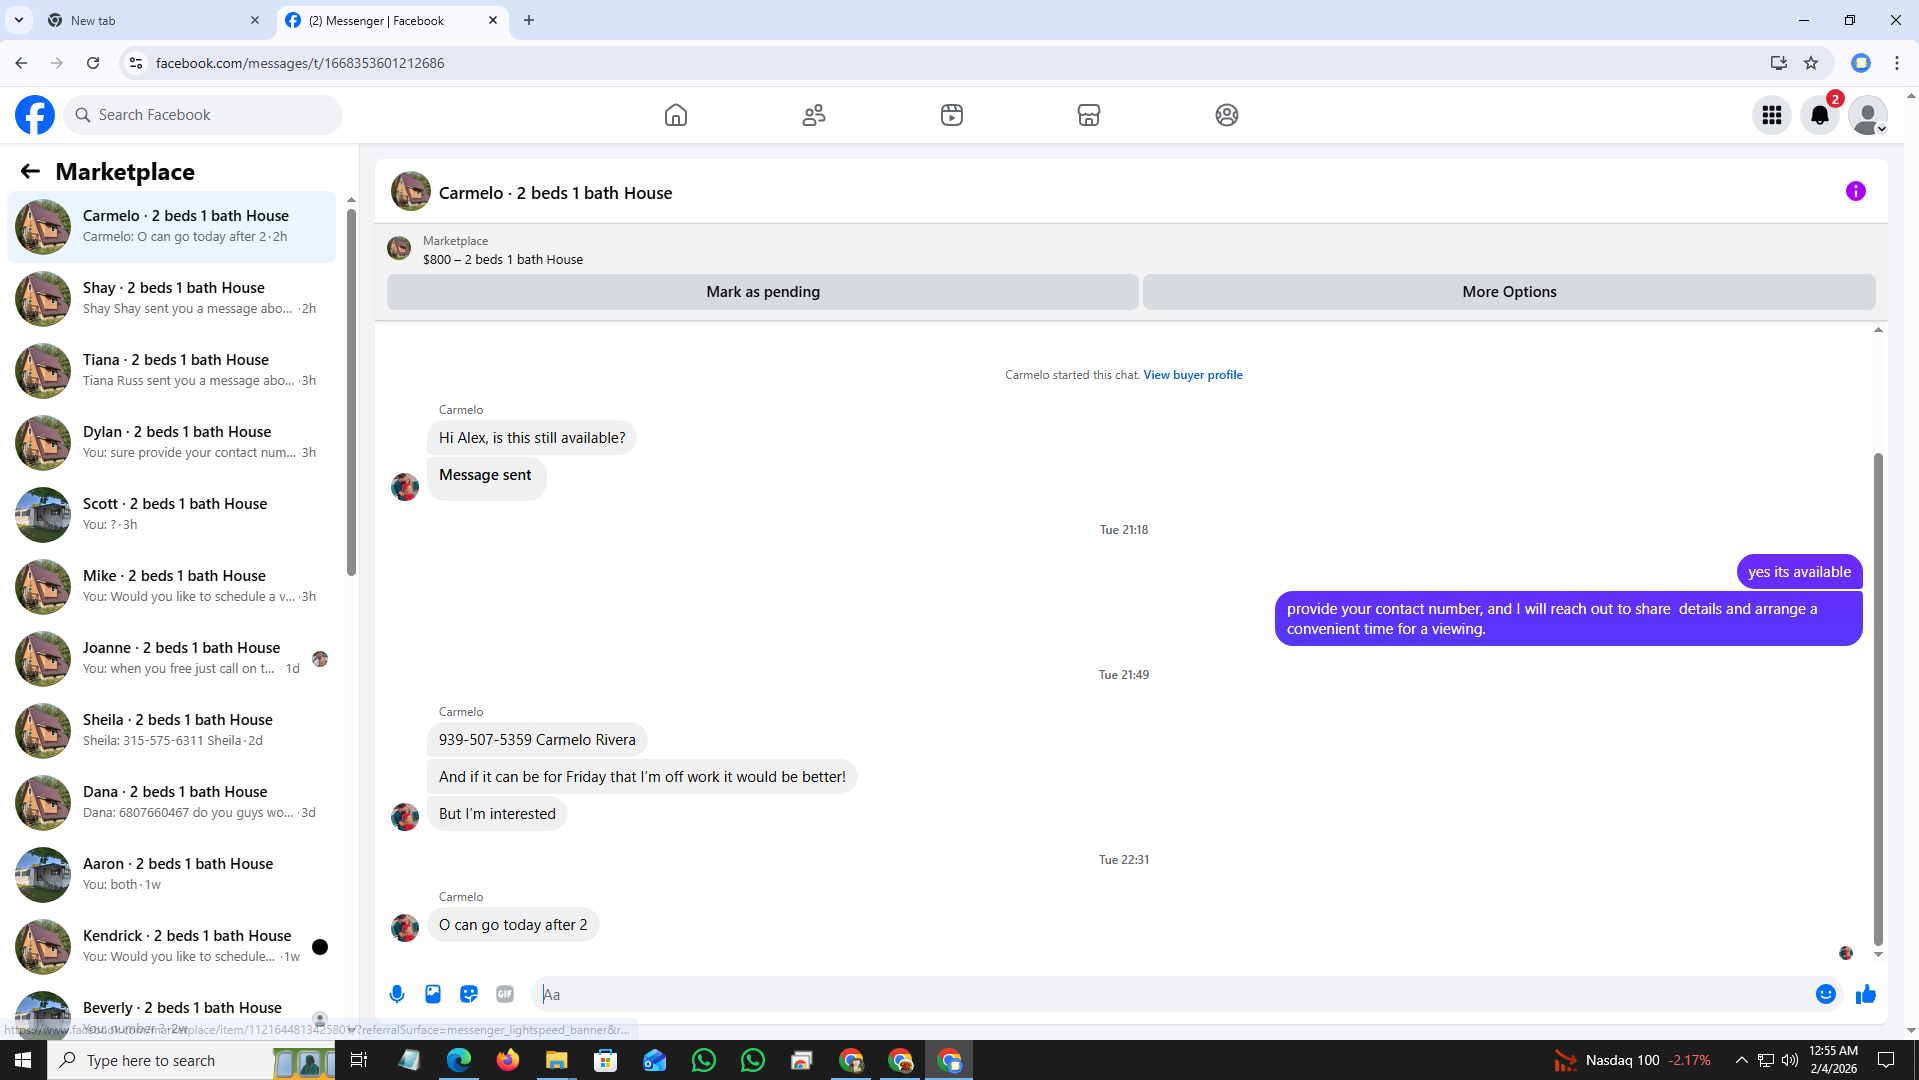Record a voice clip with microphone icon

(x=397, y=994)
